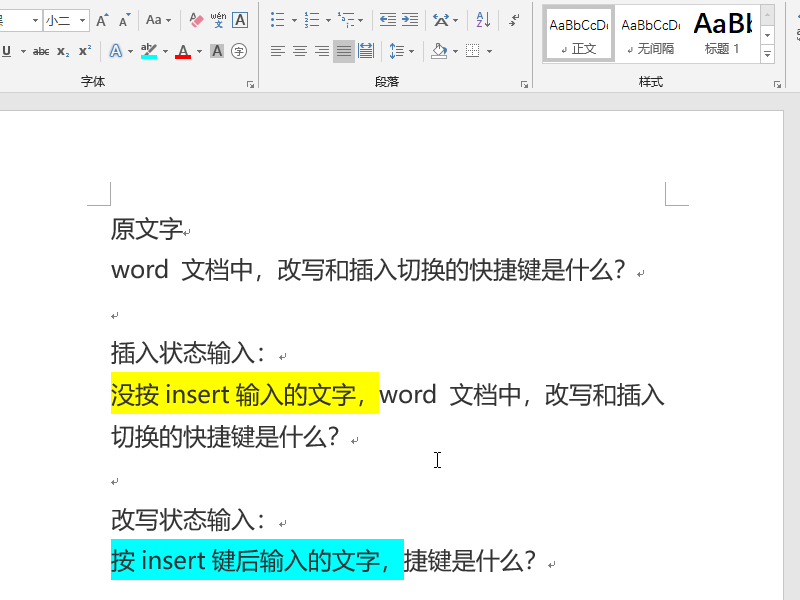Viewport: 800px width, 600px height.
Task: Expand the shading color dropdown arrow
Action: pos(455,51)
